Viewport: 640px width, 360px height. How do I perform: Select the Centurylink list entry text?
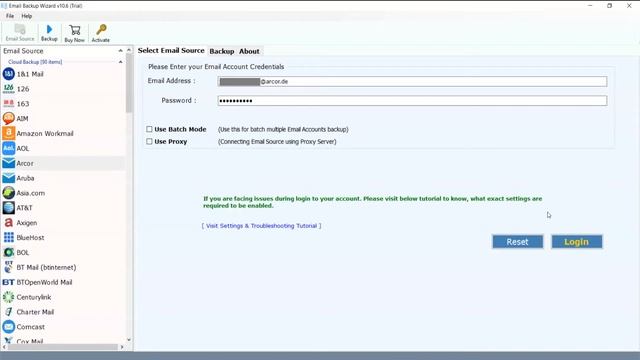point(34,297)
